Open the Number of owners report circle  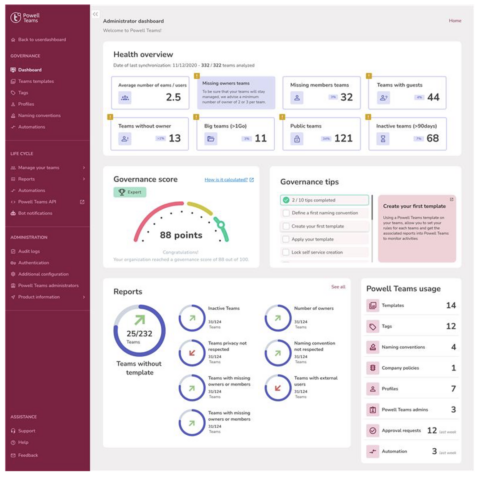pos(278,318)
